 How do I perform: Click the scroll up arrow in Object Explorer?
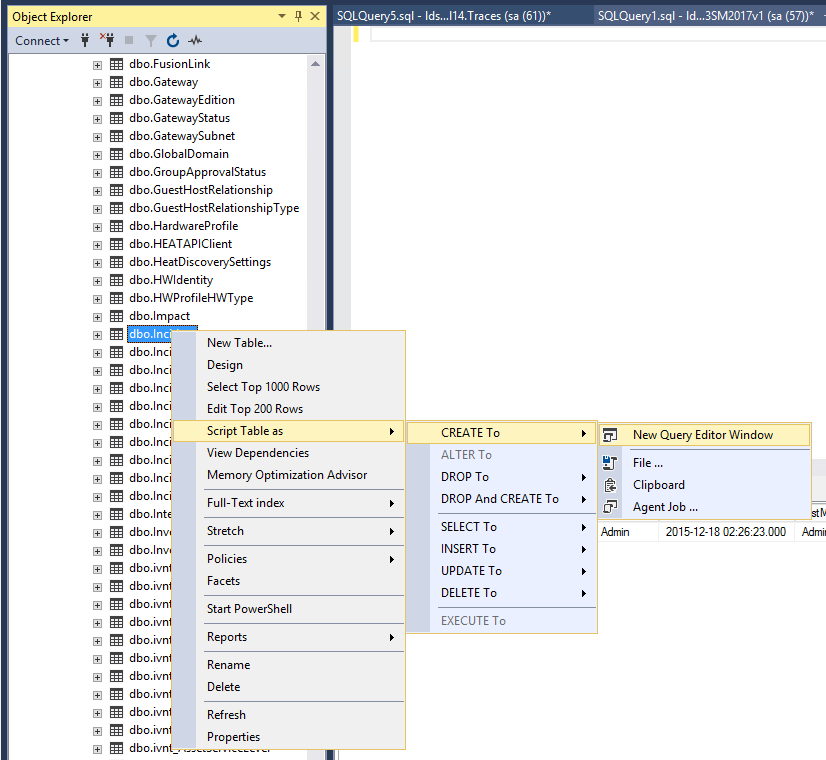tap(316, 63)
